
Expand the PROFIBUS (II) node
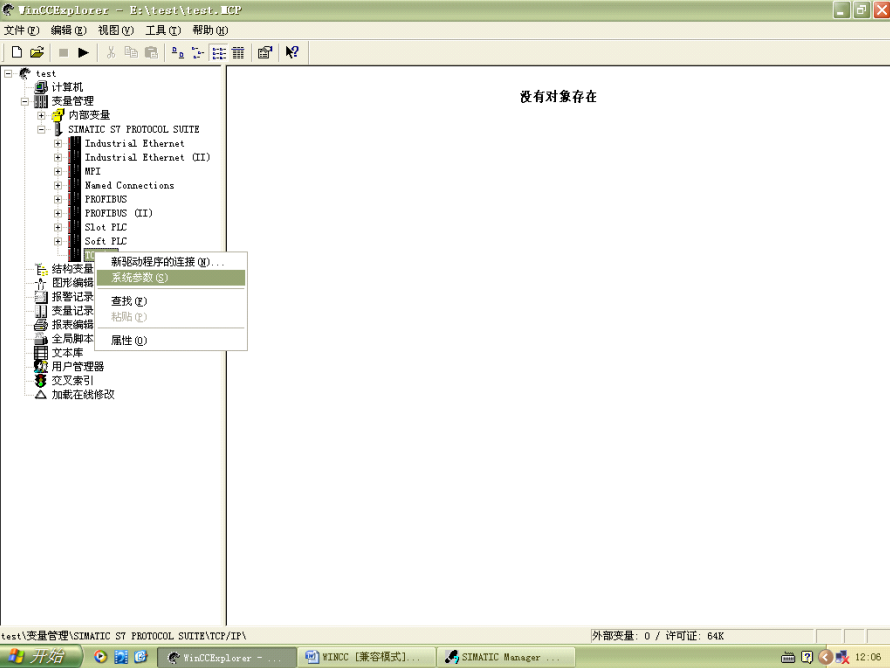click(58, 213)
